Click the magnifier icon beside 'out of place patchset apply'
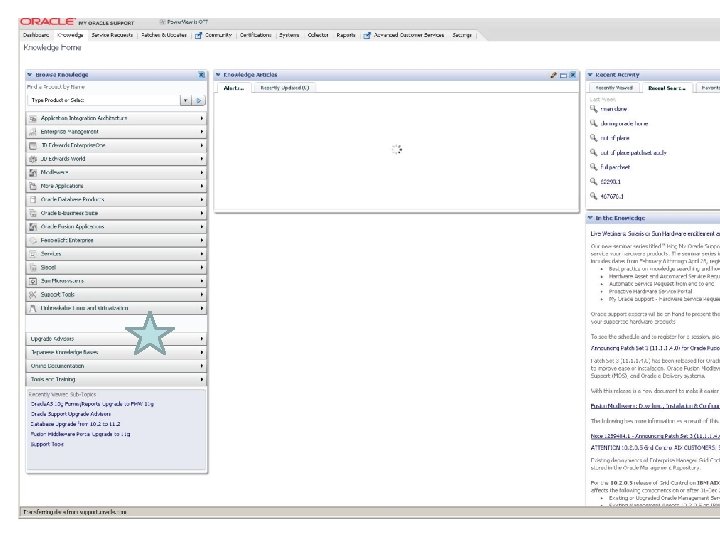The width and height of the screenshot is (720, 540). coord(594,152)
